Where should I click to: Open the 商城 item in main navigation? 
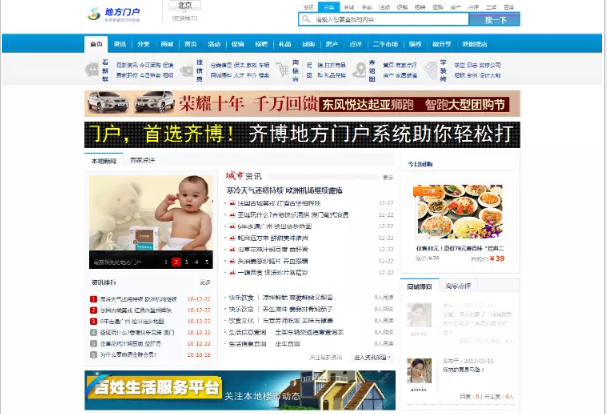coord(167,44)
